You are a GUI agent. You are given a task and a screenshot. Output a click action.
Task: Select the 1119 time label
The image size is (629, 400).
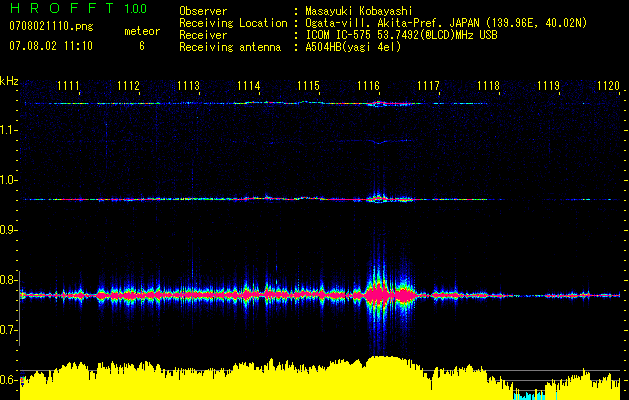point(548,86)
